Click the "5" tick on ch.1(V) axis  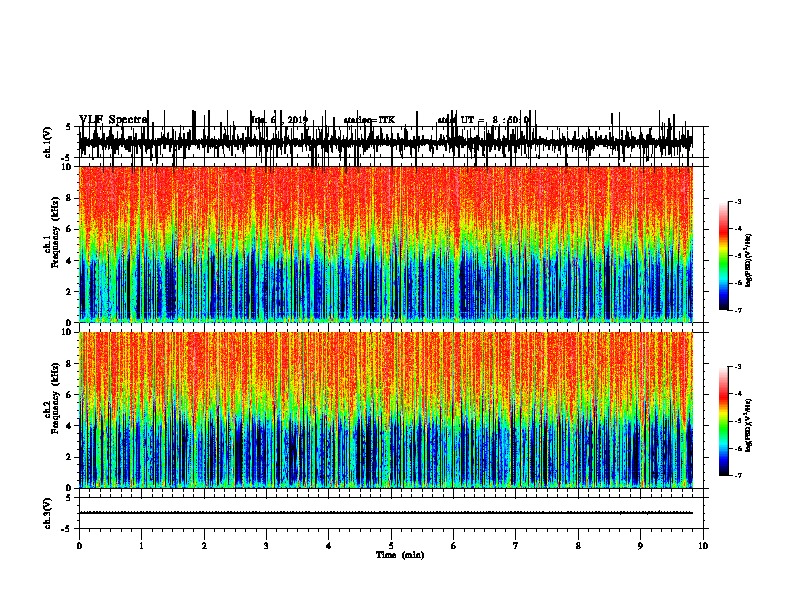click(70, 127)
